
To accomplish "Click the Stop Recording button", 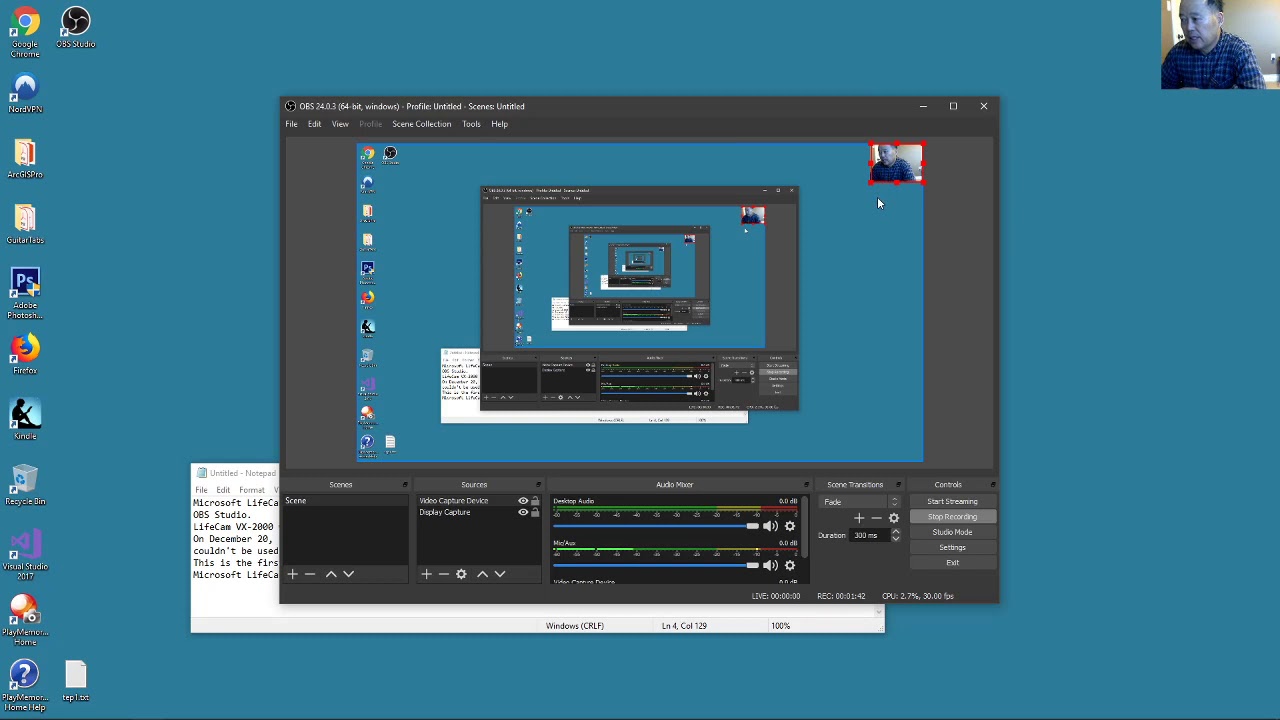I will coord(952,517).
